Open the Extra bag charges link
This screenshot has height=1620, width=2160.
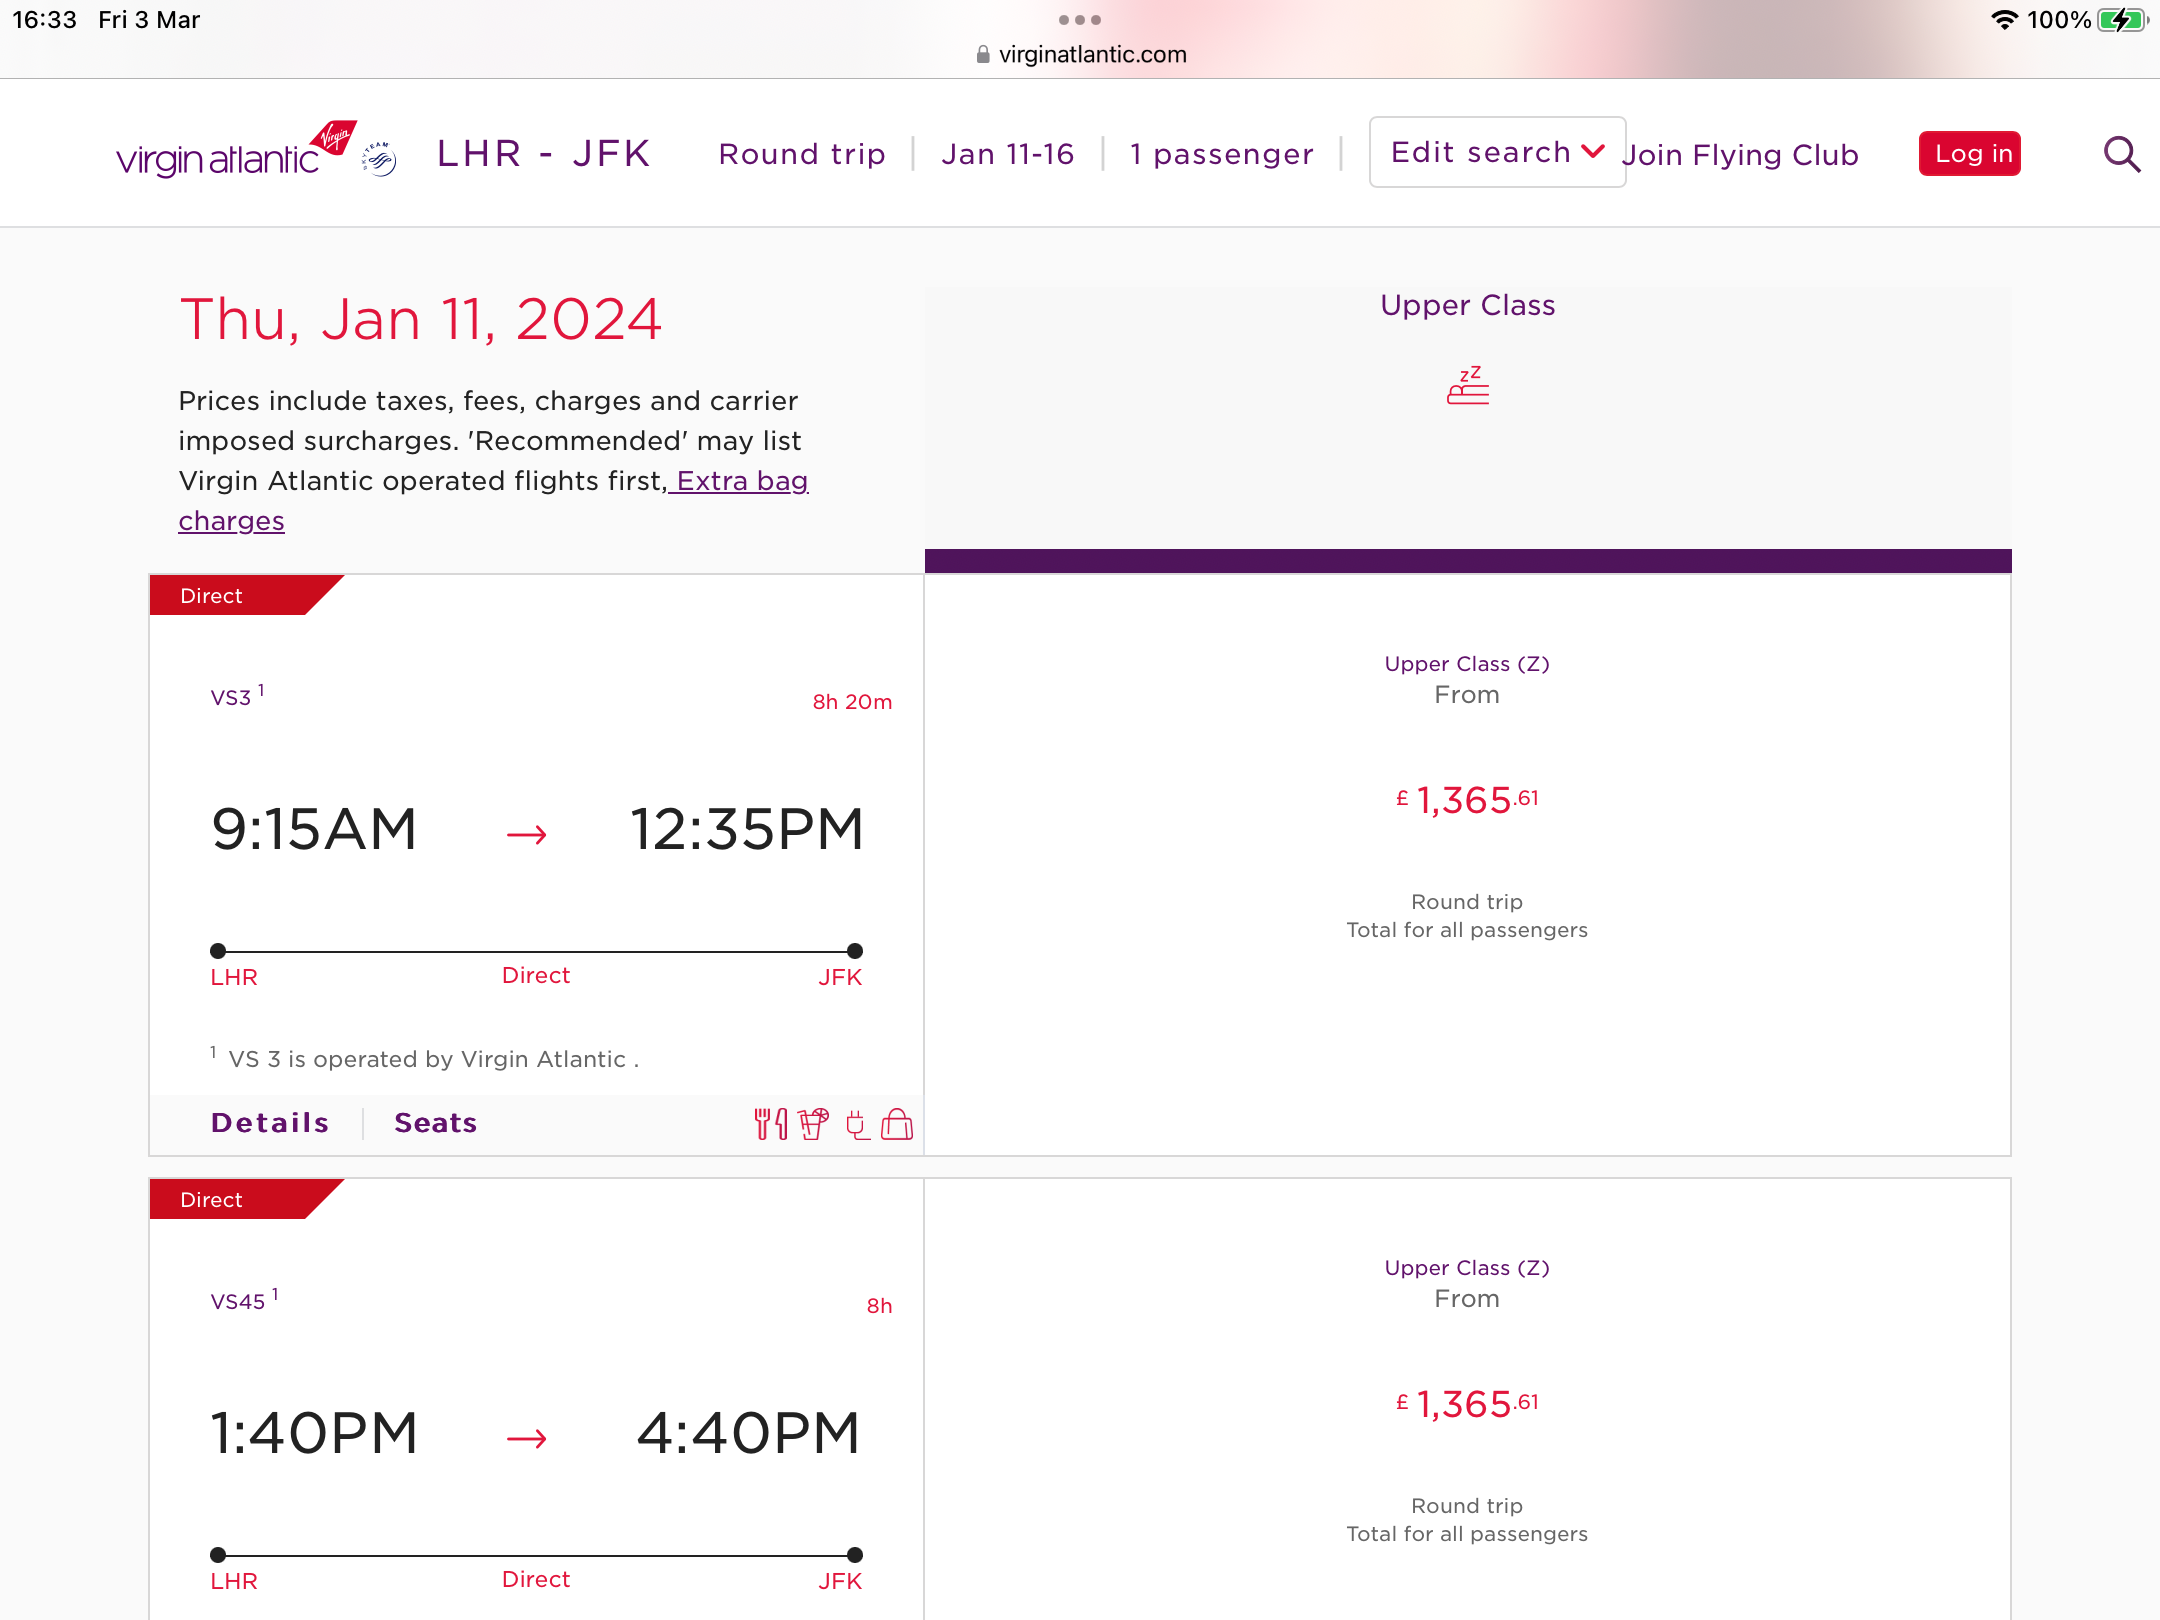click(x=494, y=500)
